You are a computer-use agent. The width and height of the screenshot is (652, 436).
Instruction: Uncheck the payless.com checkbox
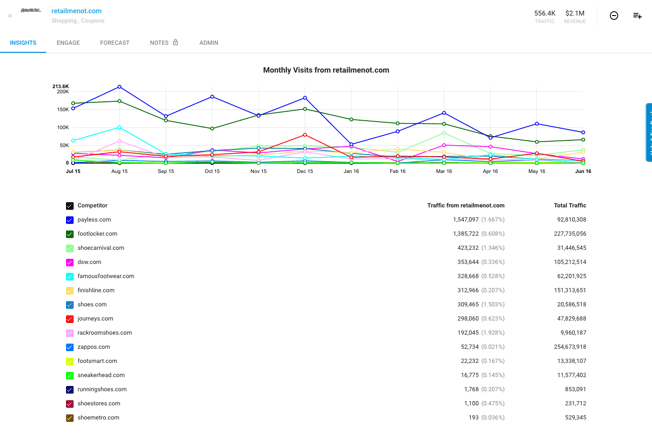pyautogui.click(x=70, y=220)
